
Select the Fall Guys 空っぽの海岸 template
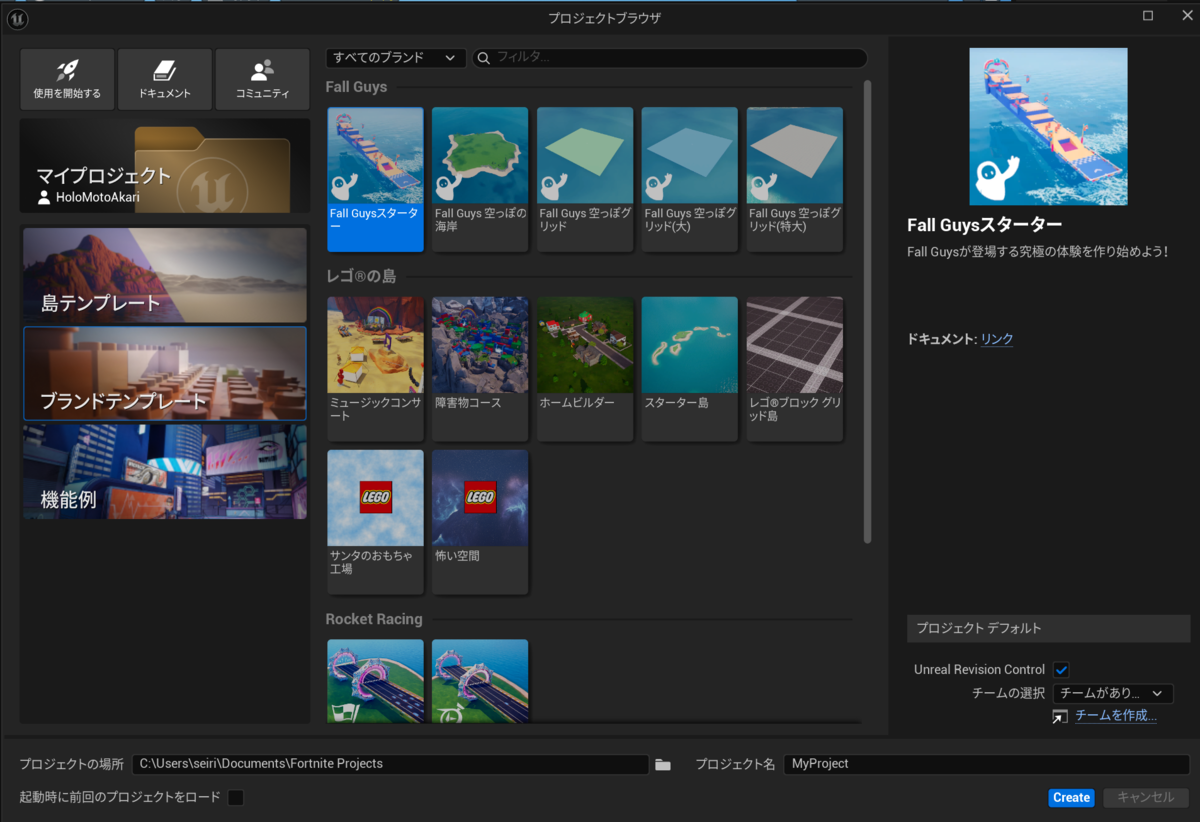pyautogui.click(x=480, y=179)
